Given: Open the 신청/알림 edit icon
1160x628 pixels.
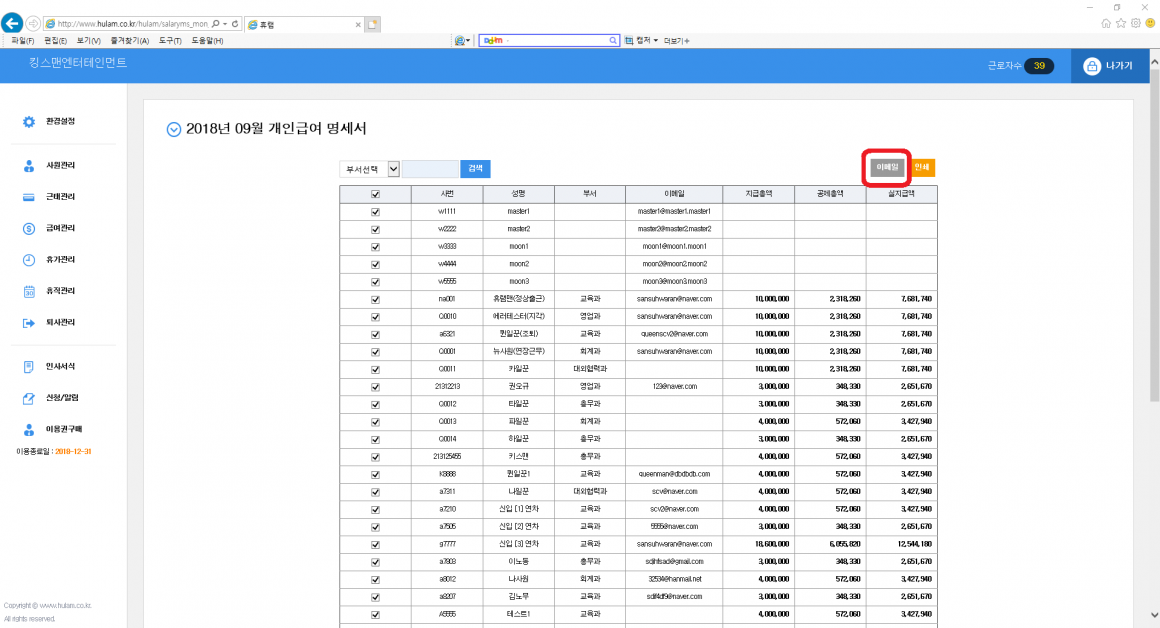Looking at the screenshot, I should 29,398.
